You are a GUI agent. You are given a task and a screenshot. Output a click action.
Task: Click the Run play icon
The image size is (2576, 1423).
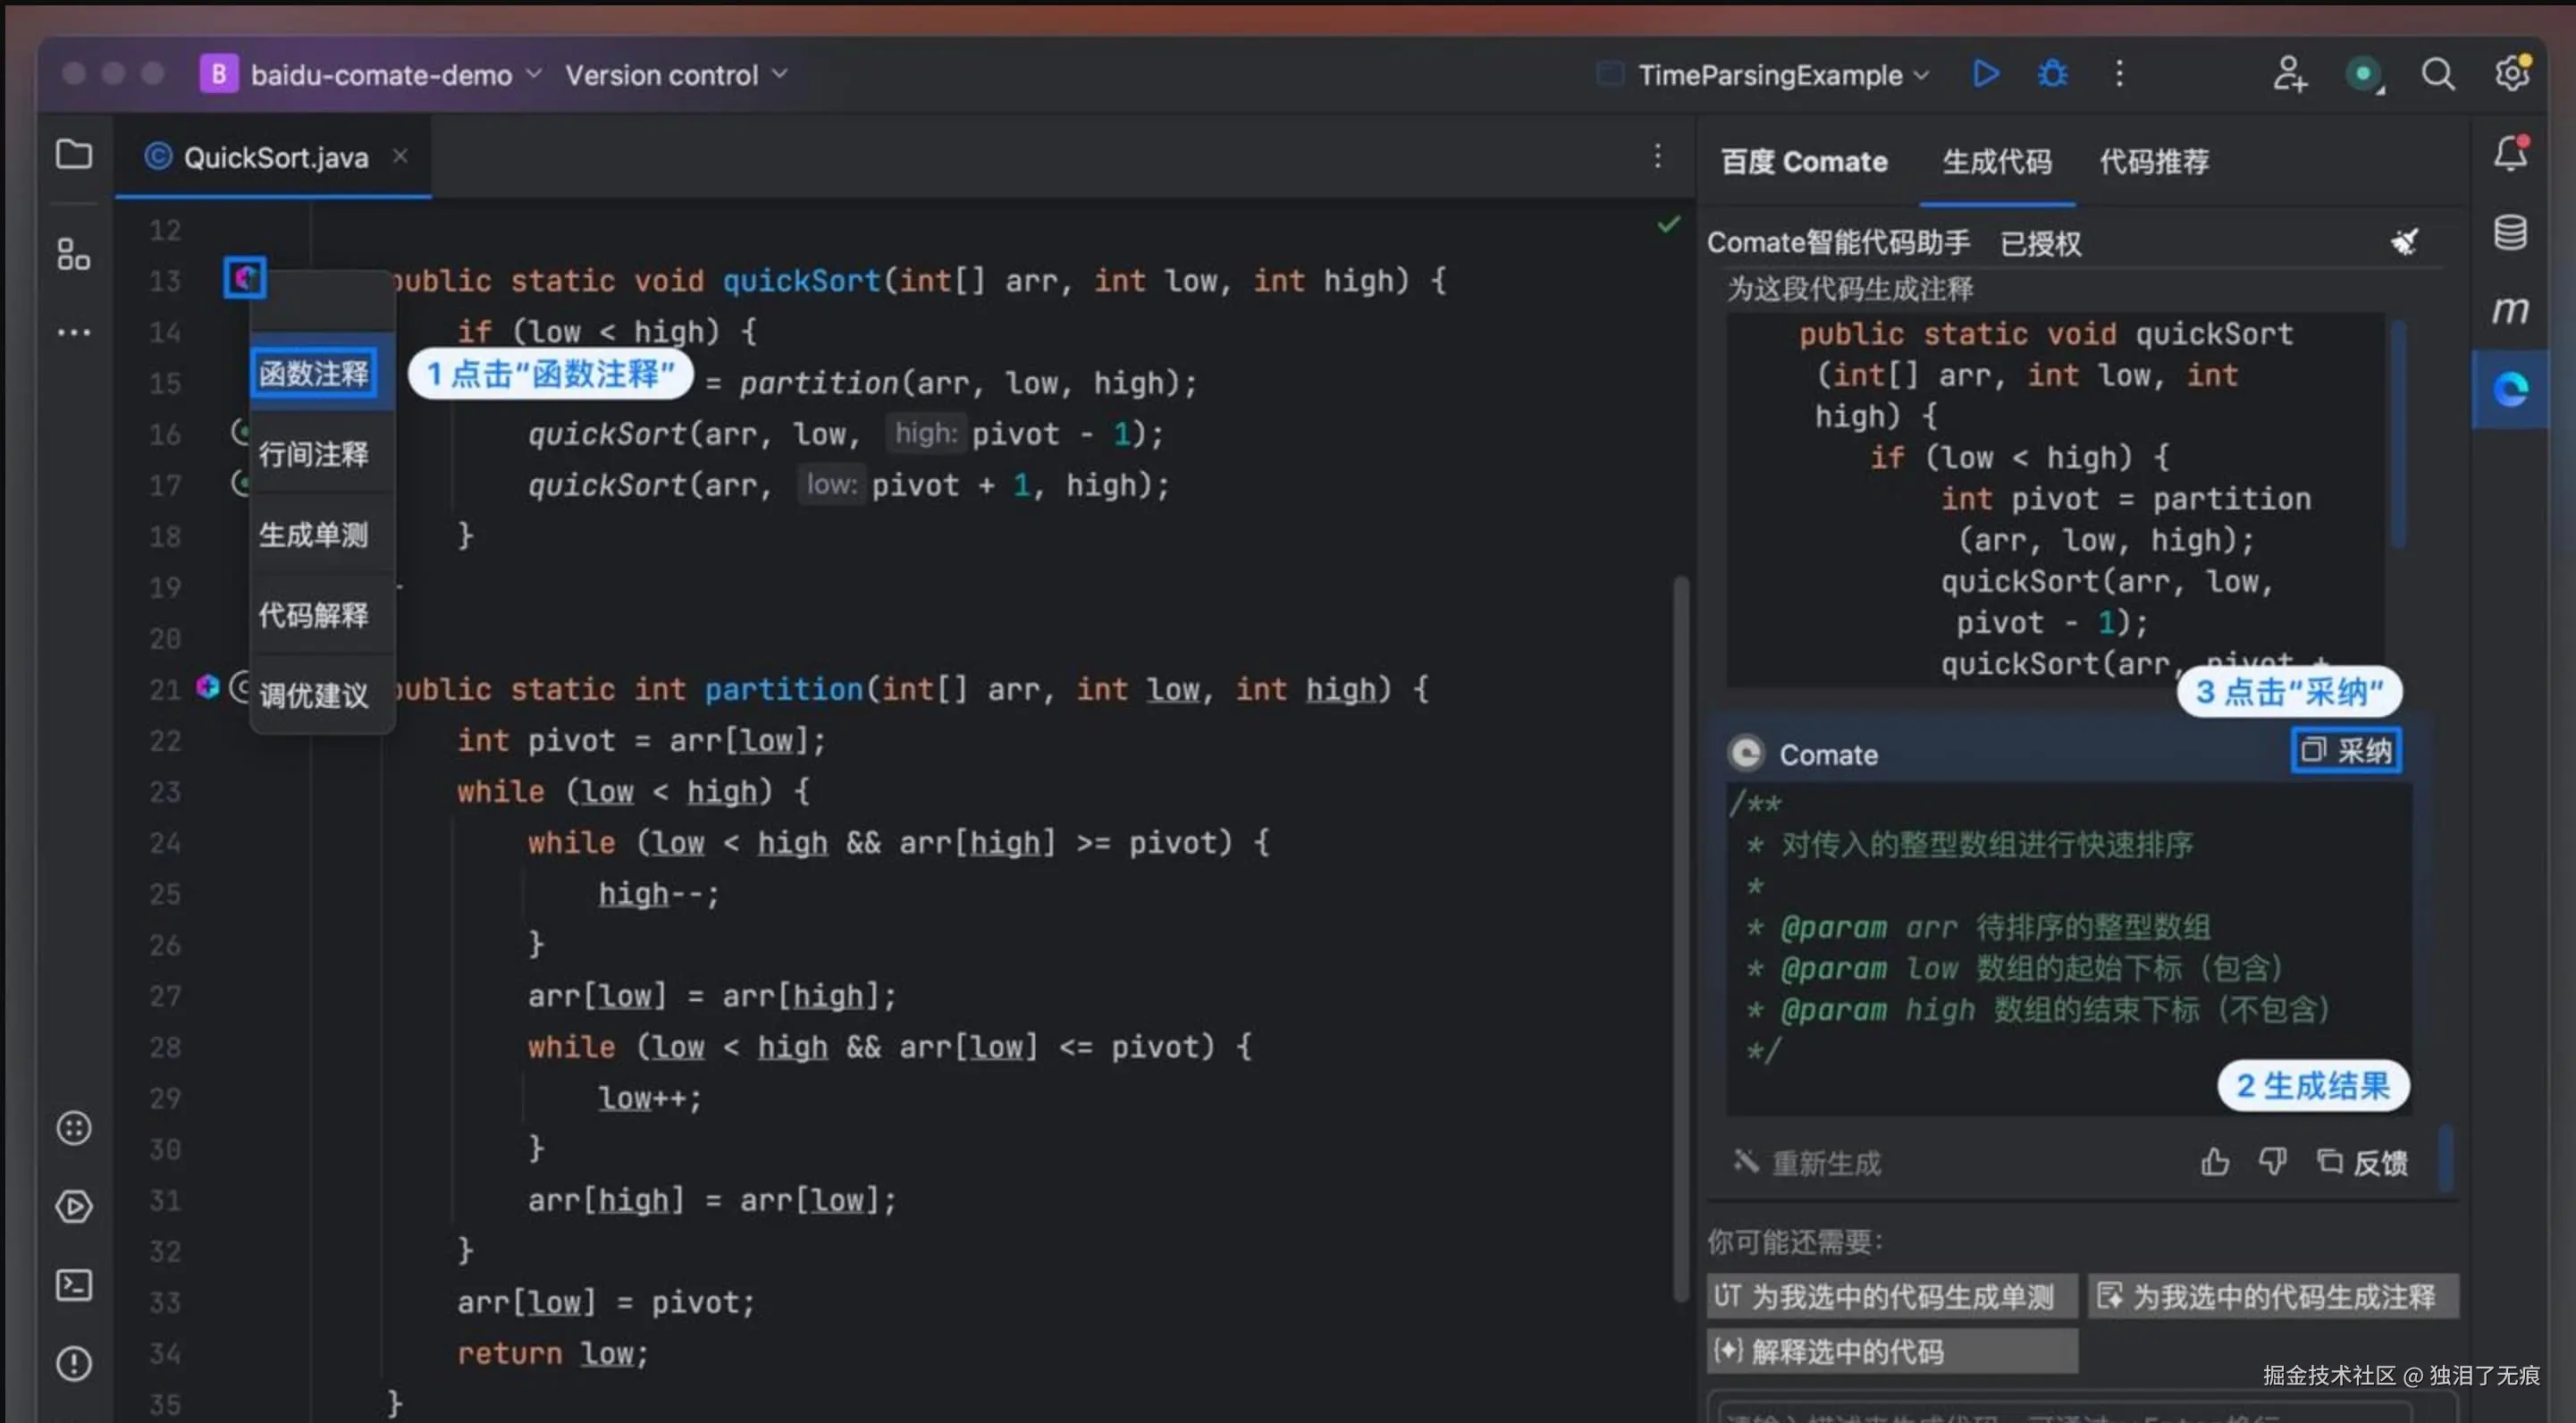pyautogui.click(x=1986, y=74)
